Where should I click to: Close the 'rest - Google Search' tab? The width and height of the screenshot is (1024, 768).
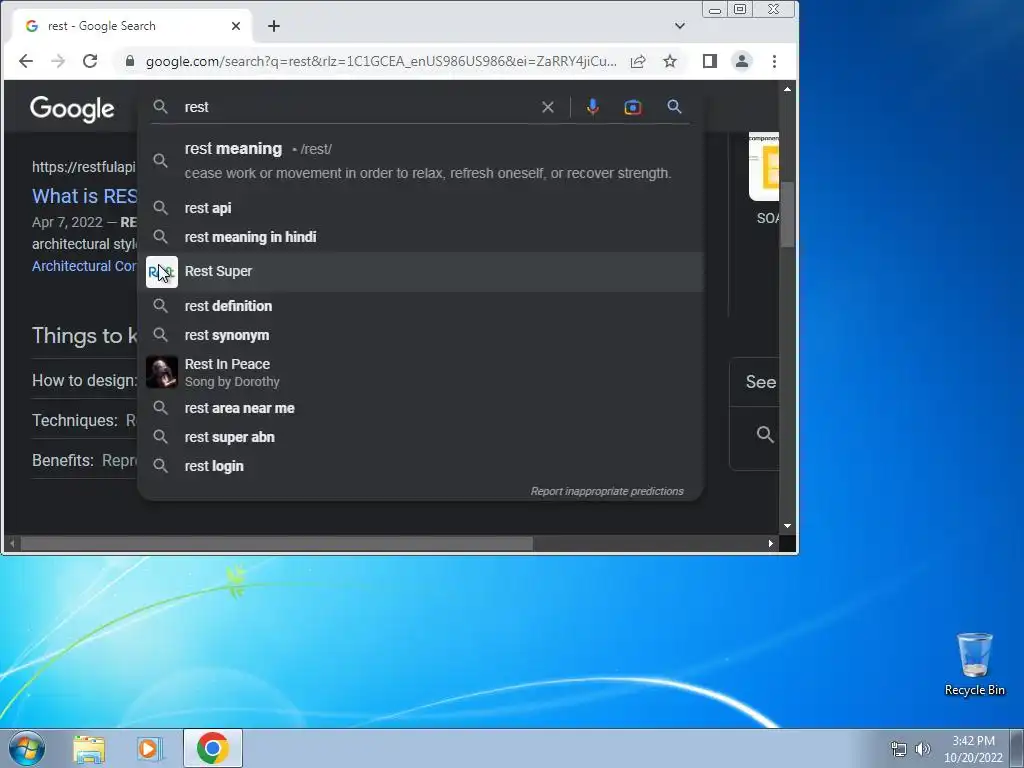[x=236, y=26]
